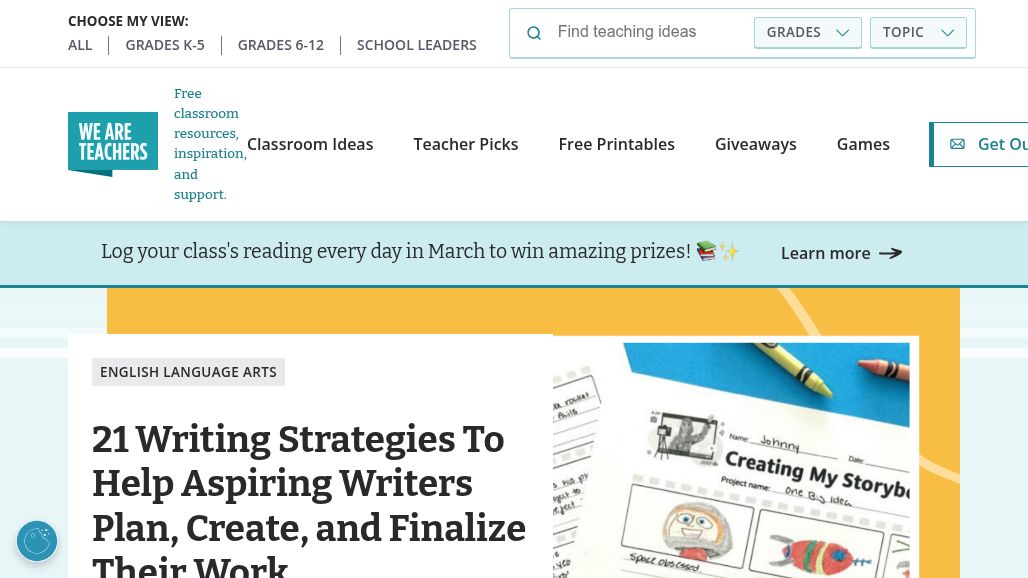Select the ALL view option
The image size is (1028, 578).
[x=80, y=45]
